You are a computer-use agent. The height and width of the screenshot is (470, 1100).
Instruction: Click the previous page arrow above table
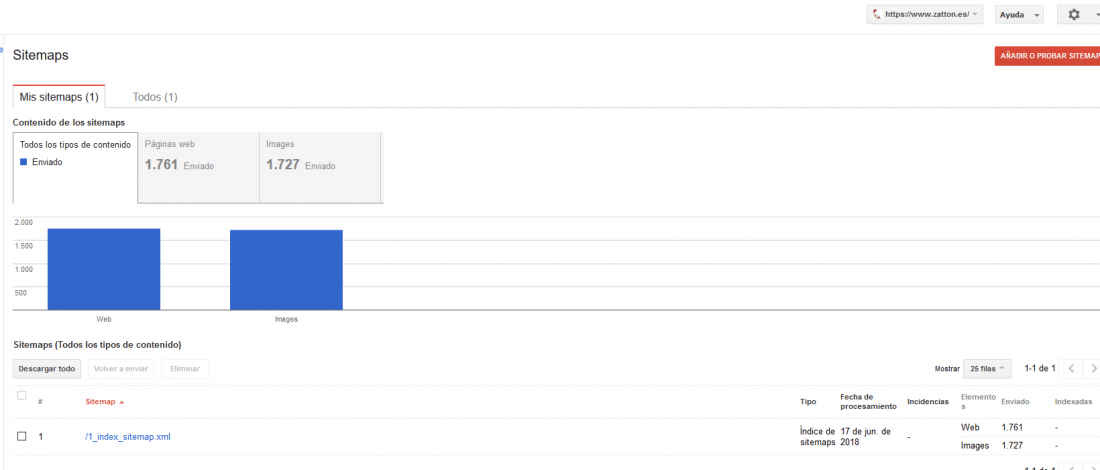(1071, 368)
